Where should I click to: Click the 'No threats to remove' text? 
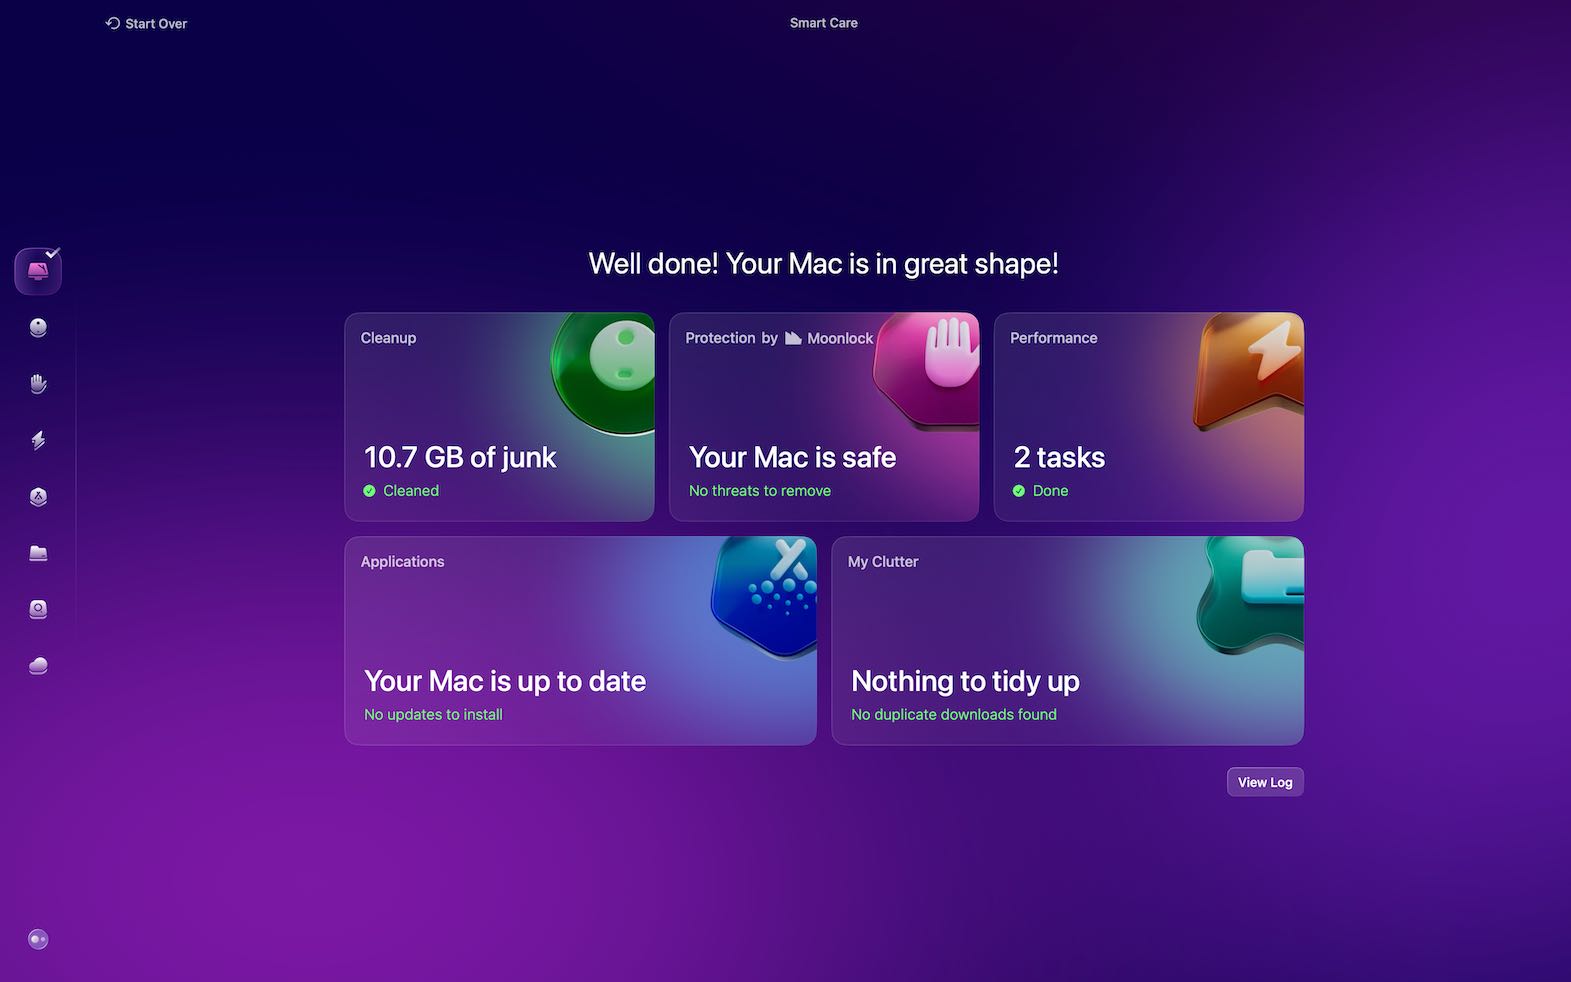[x=760, y=491]
